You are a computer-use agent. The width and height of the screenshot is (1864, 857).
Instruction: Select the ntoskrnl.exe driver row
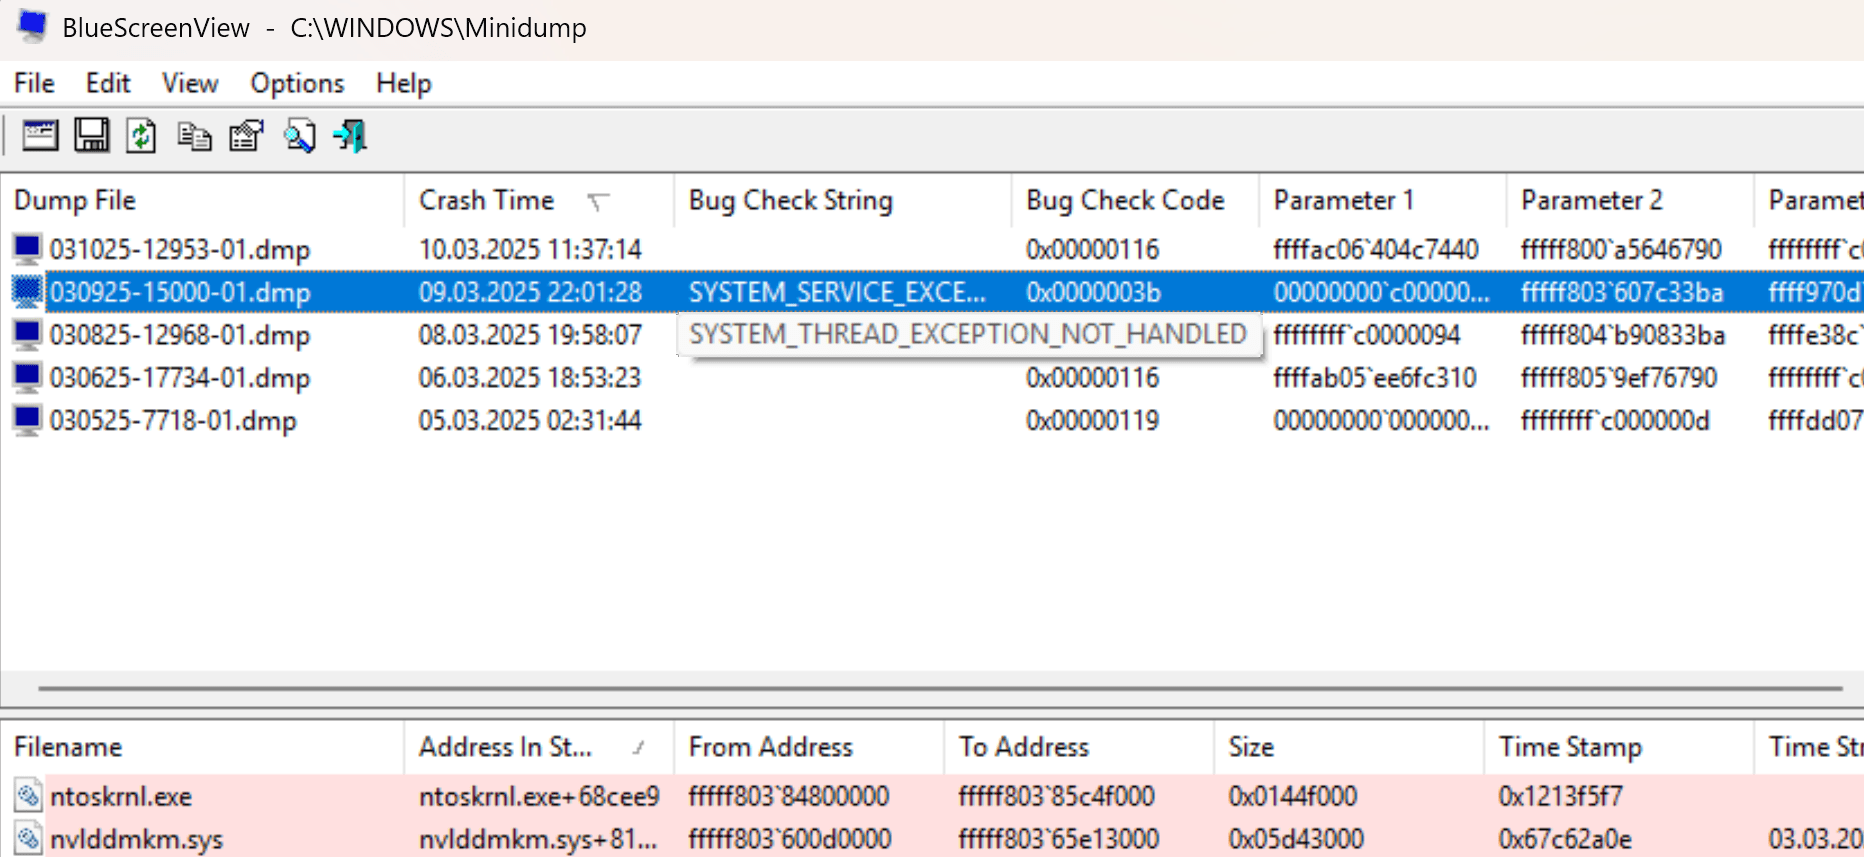click(x=932, y=796)
